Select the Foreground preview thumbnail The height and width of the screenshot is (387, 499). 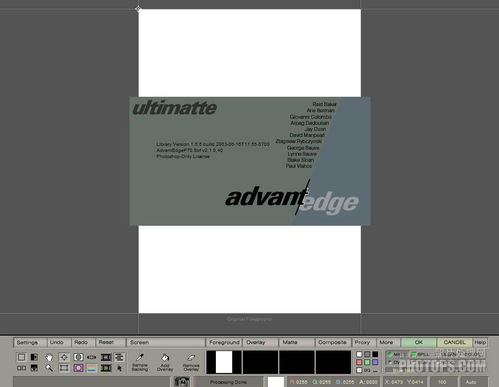[x=224, y=362]
